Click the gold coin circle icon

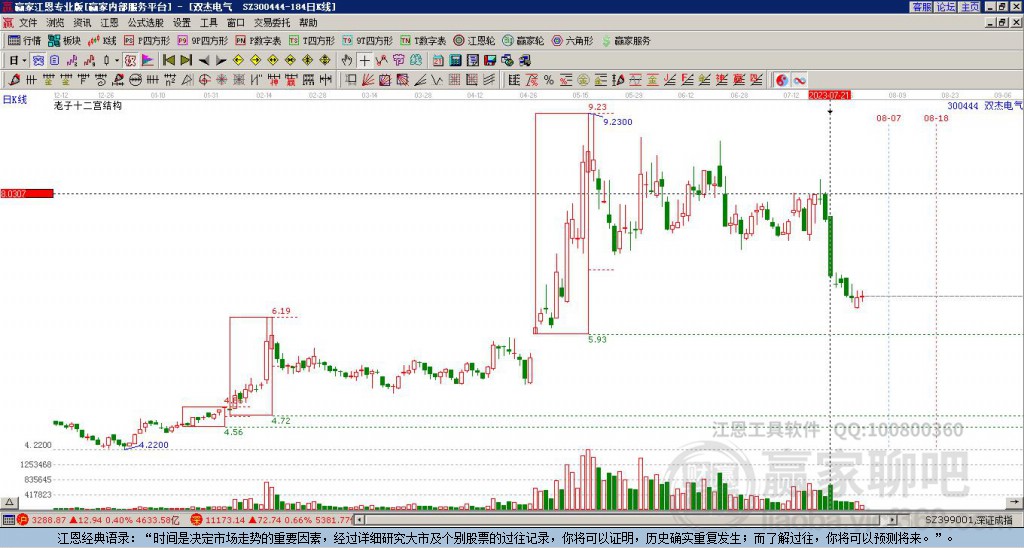pyautogui.click(x=583, y=80)
